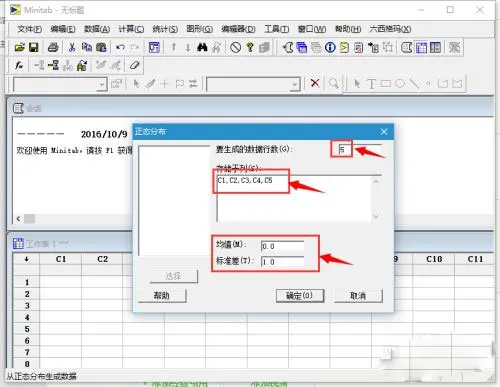Open the 编辑器(D) menu
The height and width of the screenshot is (387, 500).
[238, 29]
